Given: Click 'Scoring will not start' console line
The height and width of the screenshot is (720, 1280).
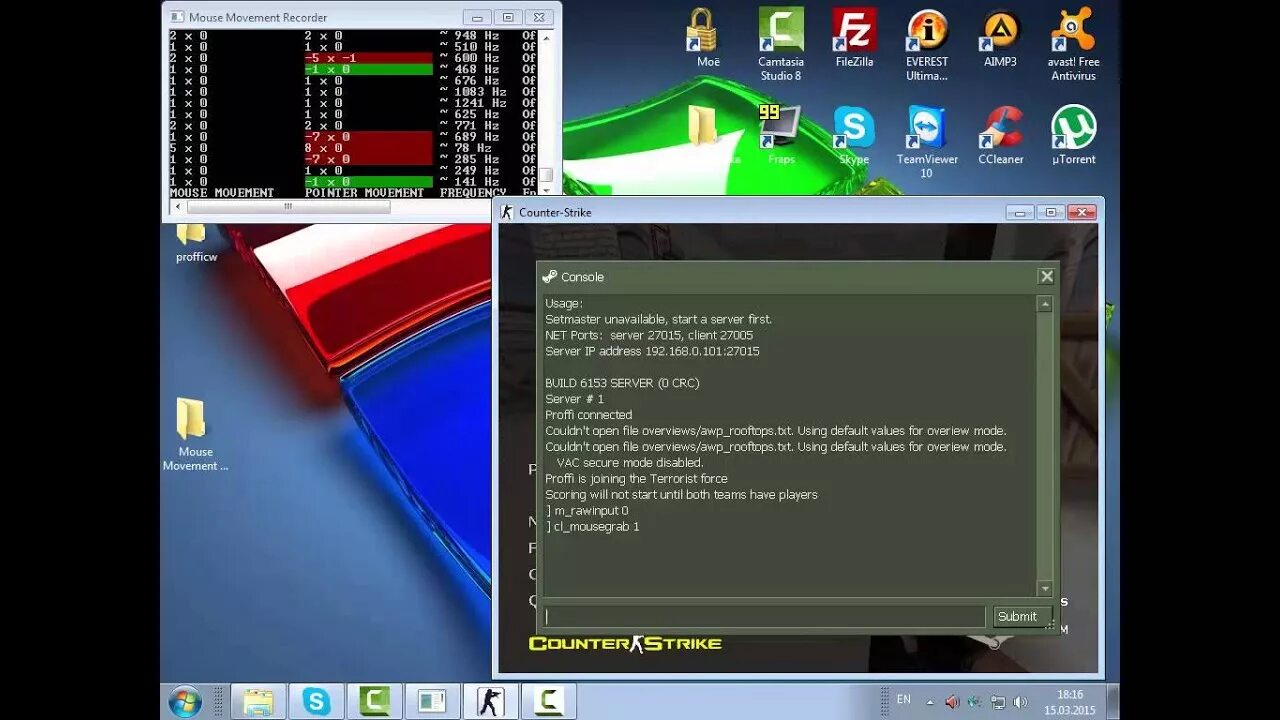Looking at the screenshot, I should coord(681,494).
